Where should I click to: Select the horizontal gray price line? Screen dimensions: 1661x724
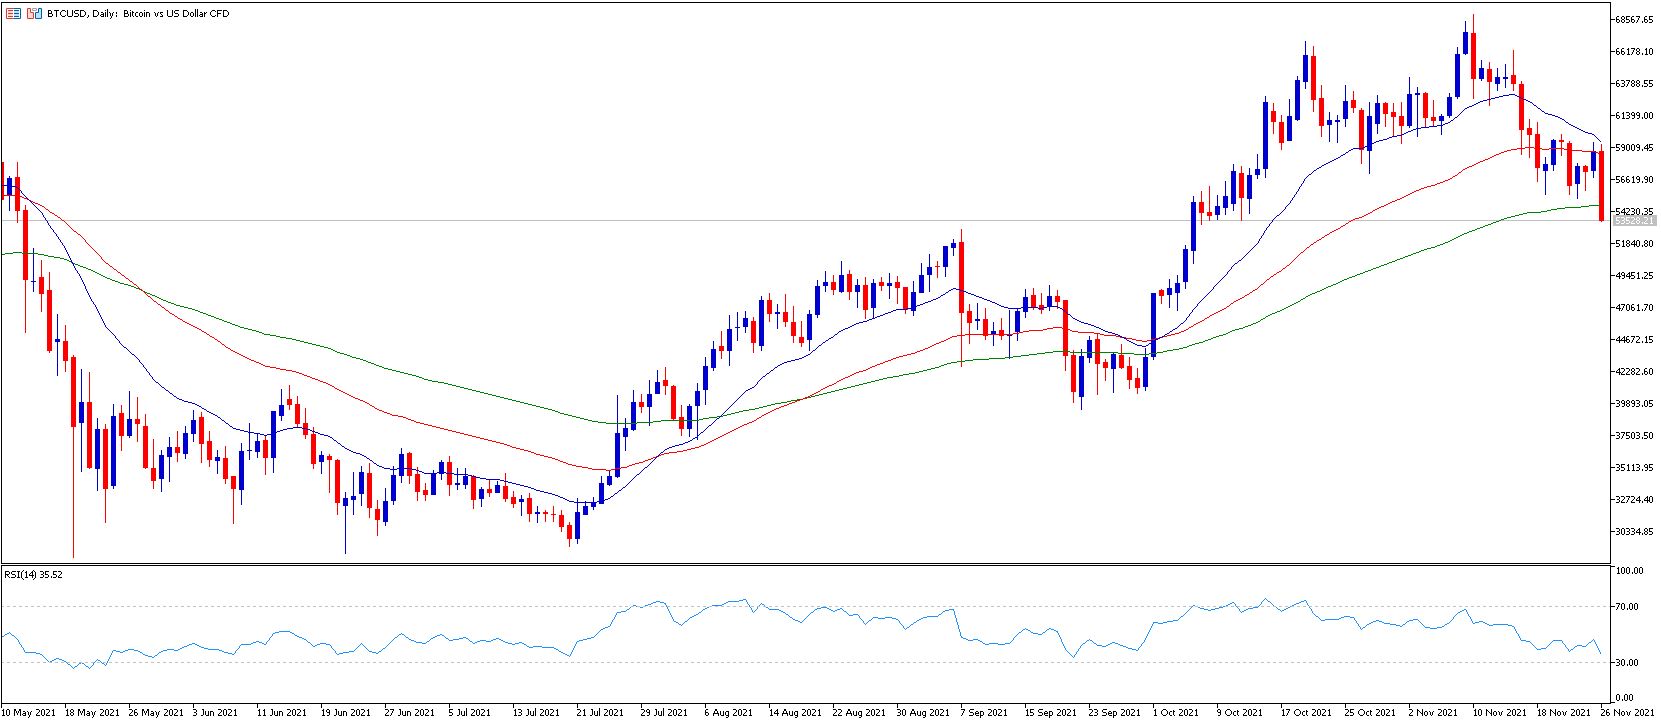point(800,220)
